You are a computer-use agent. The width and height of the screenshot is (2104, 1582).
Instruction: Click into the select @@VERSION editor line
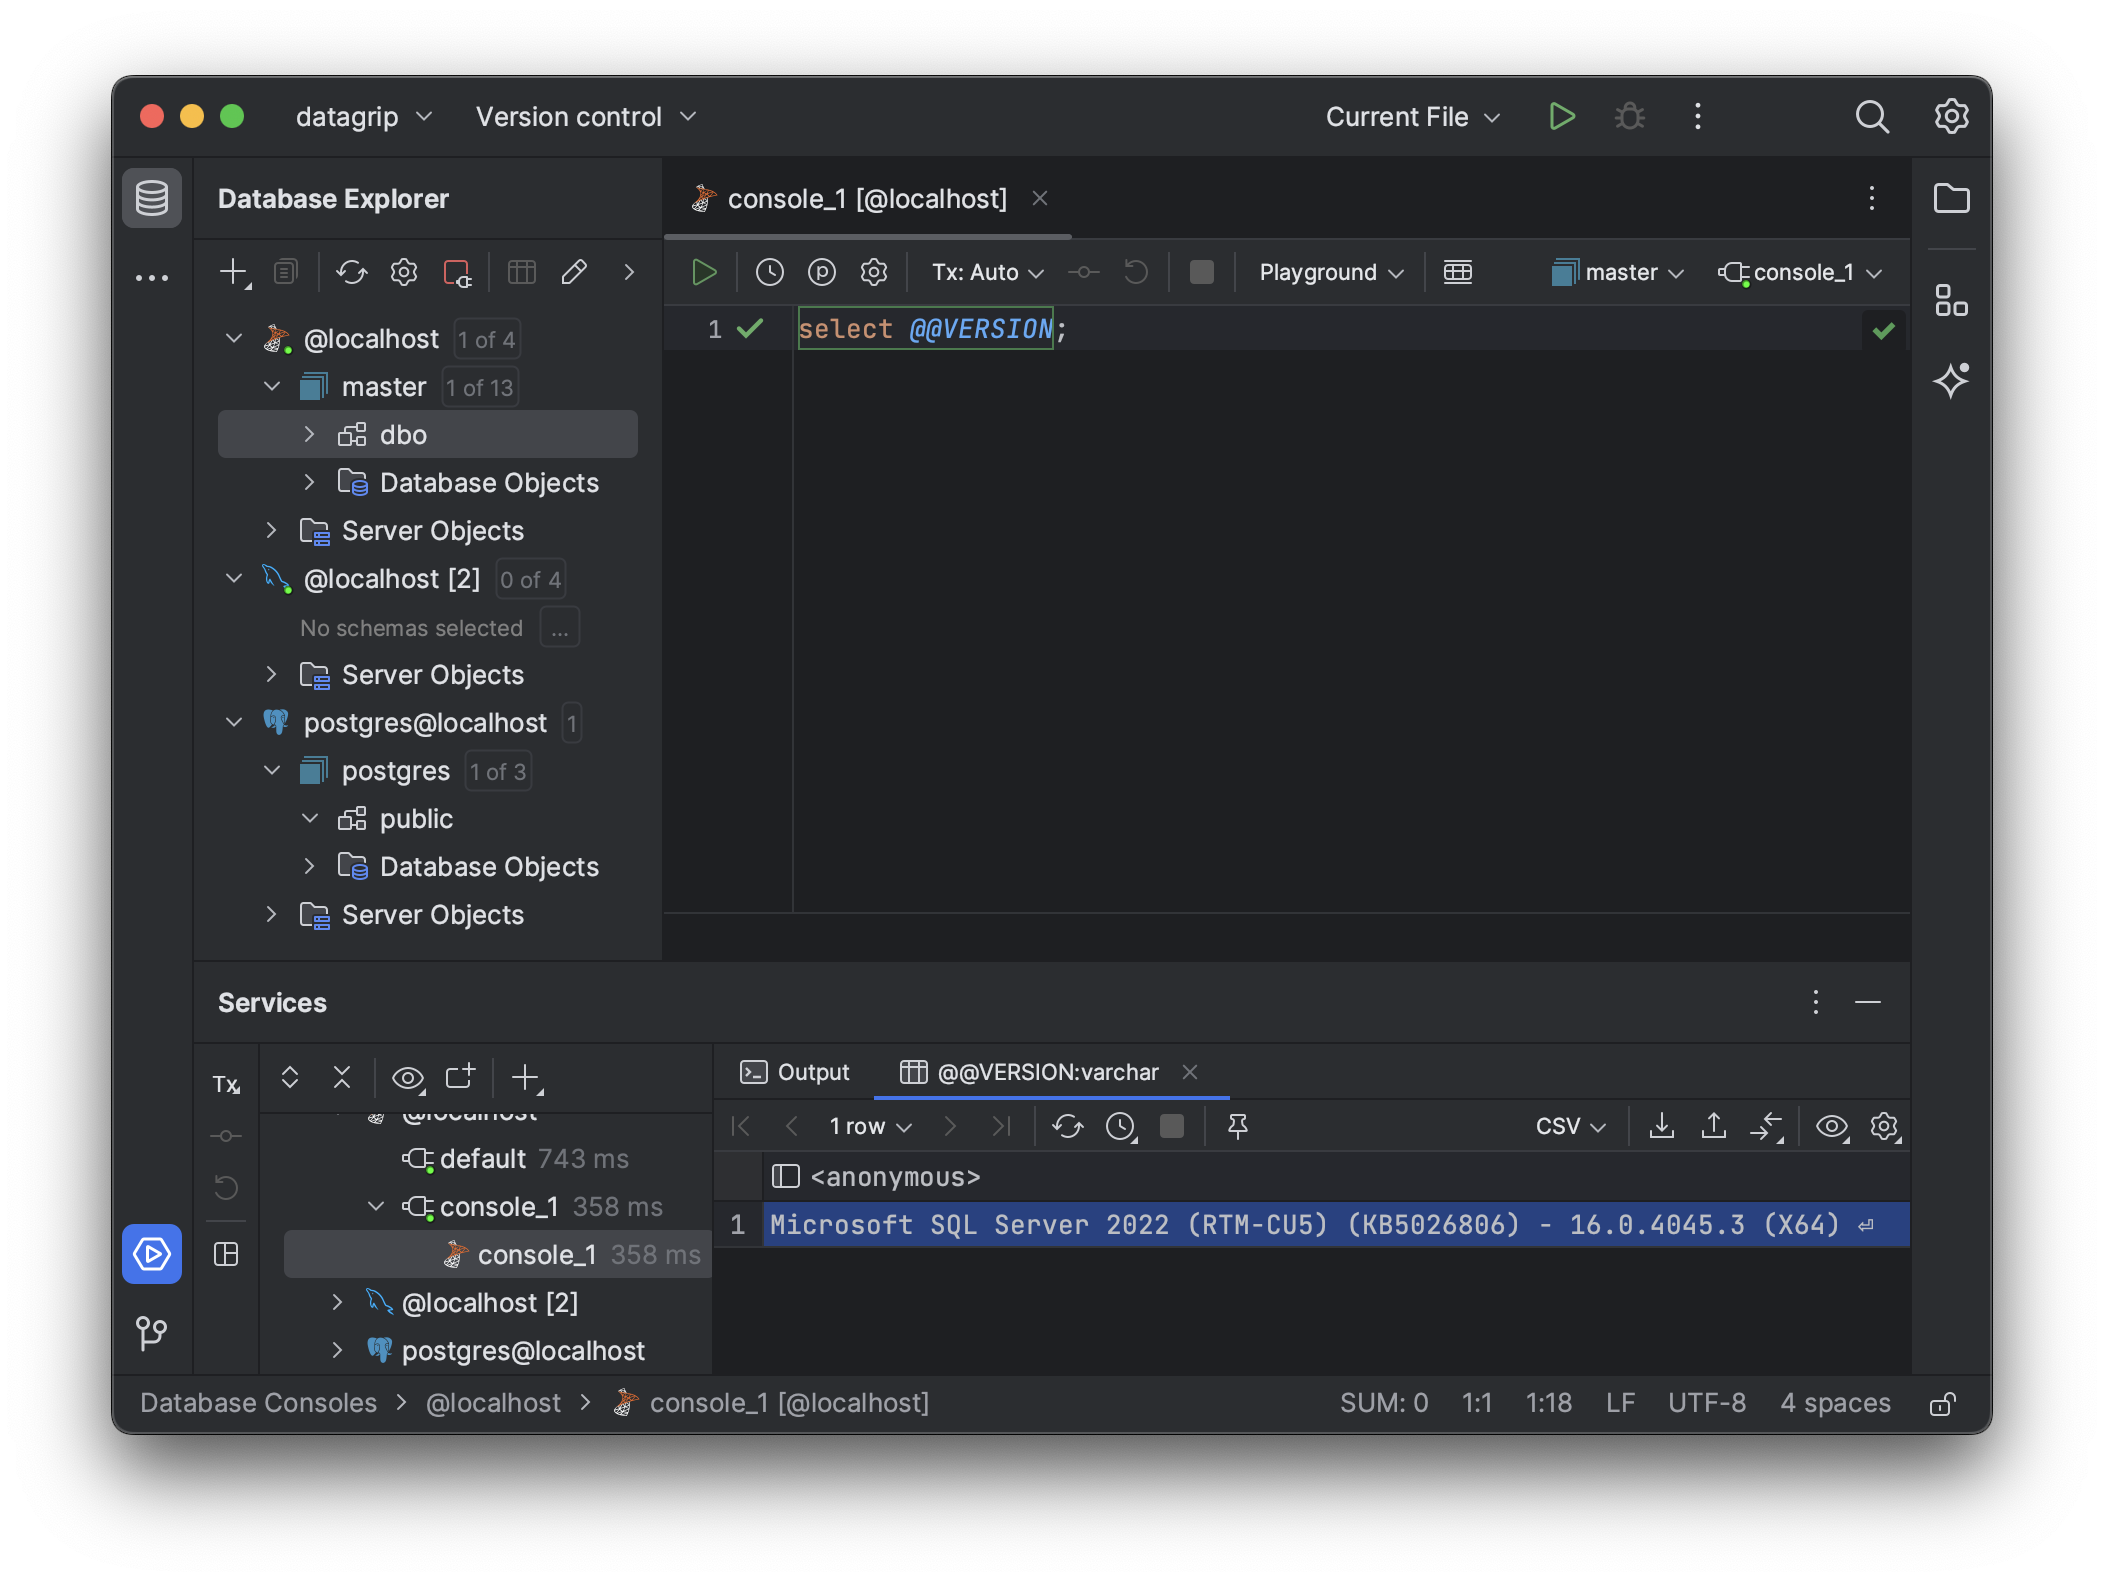(932, 329)
